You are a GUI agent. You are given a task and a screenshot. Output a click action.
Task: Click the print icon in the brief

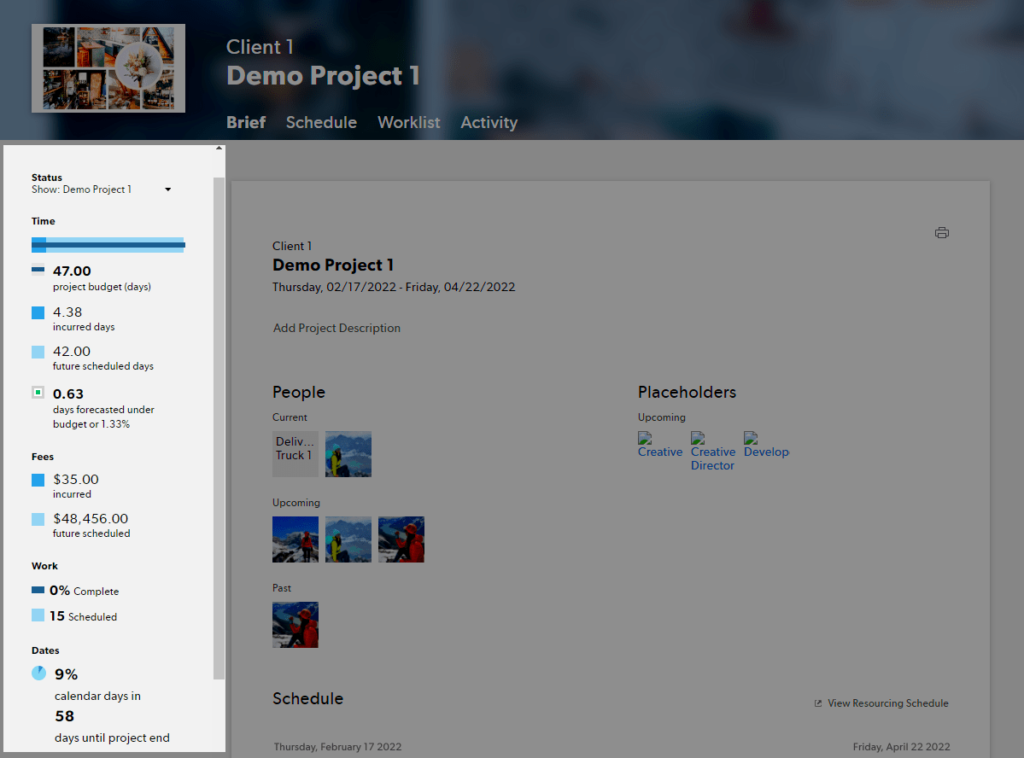click(941, 232)
